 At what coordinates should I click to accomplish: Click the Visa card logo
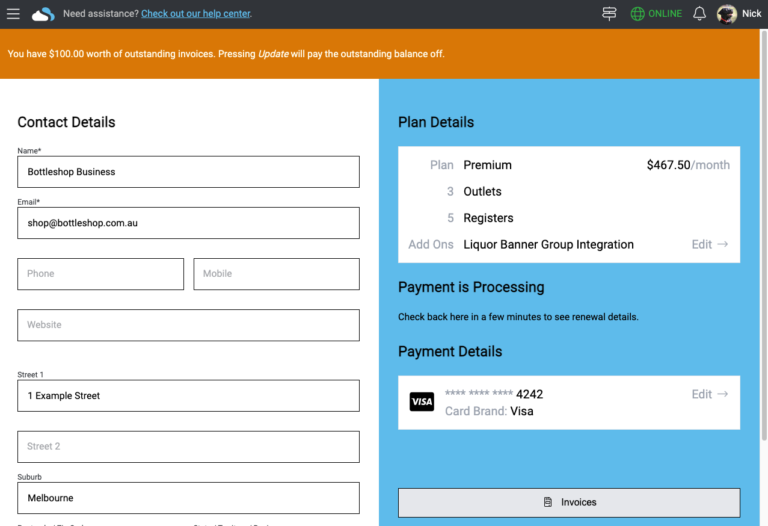tap(422, 402)
